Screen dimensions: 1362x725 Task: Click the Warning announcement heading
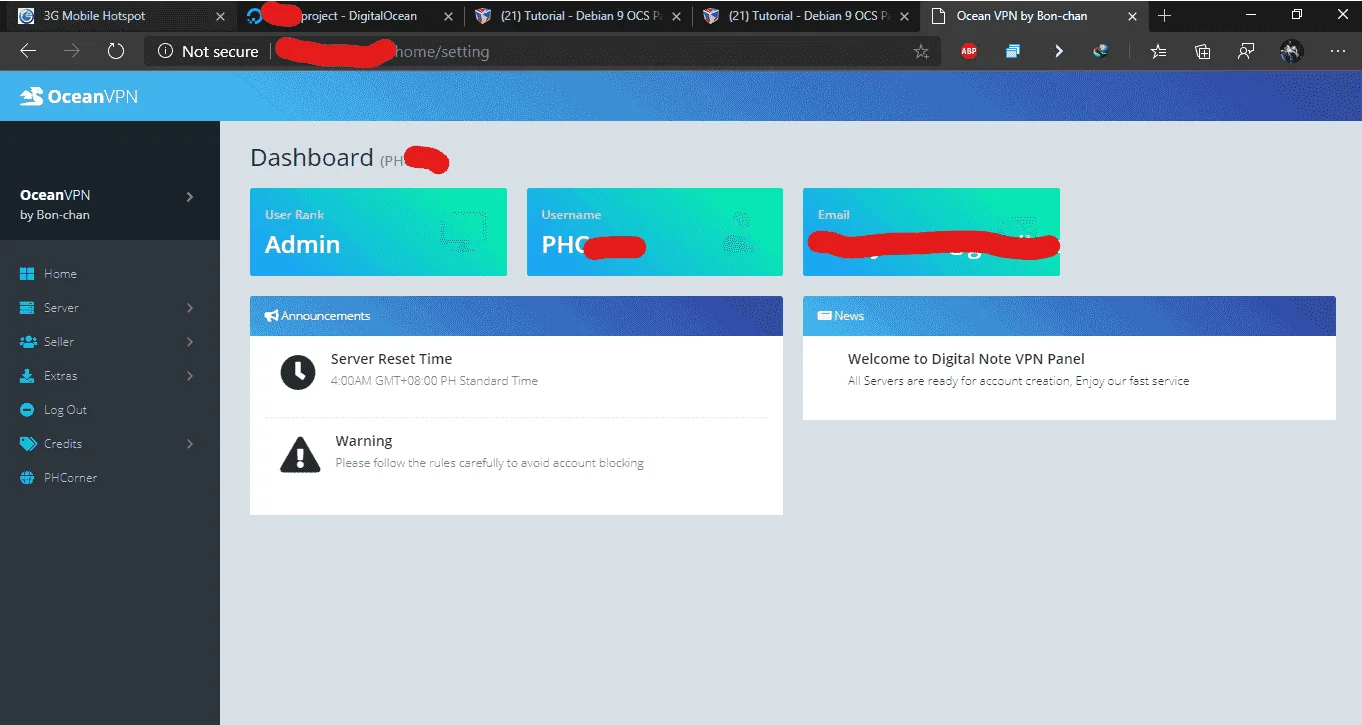point(364,441)
